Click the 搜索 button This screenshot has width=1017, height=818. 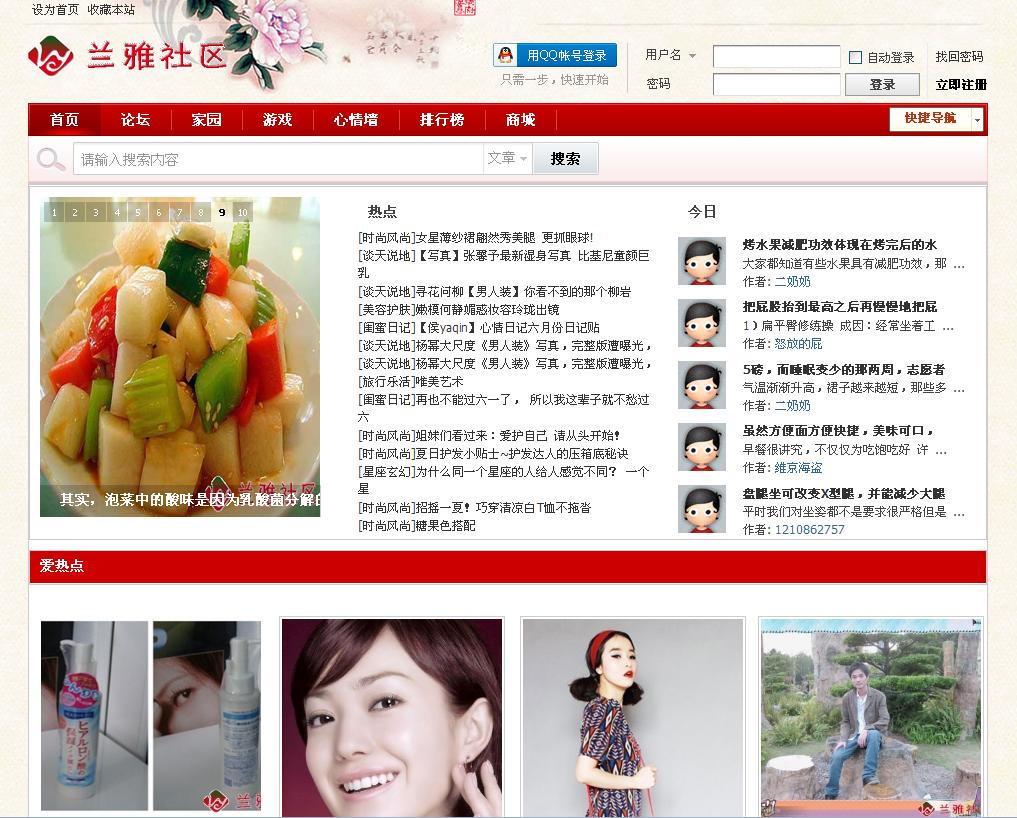(x=565, y=159)
